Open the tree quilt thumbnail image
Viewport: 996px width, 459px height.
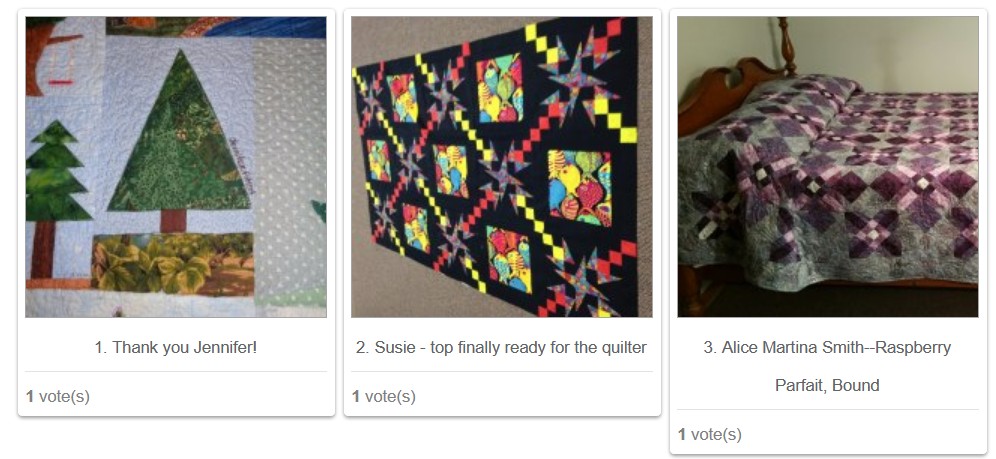point(176,167)
